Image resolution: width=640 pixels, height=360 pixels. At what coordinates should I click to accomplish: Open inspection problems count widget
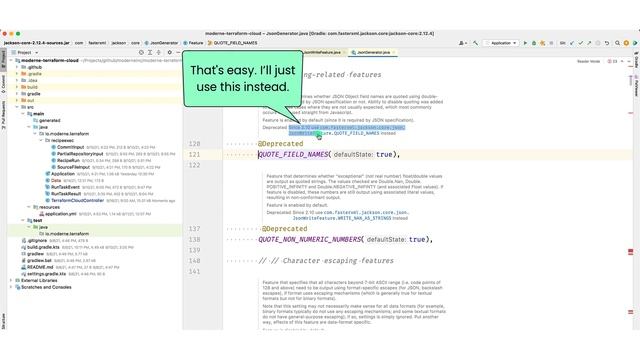[612, 61]
